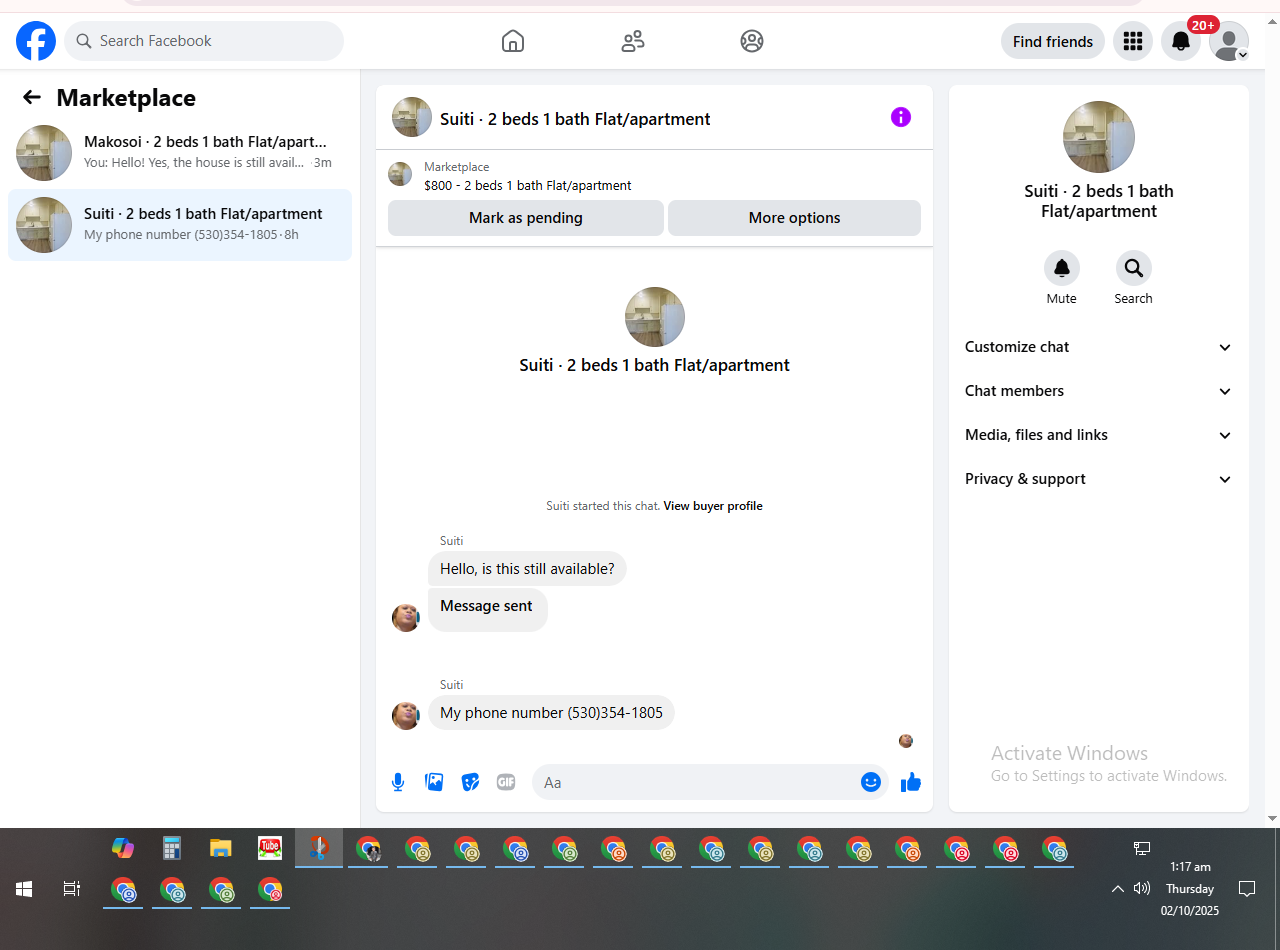
Task: Go back from Marketplace with the arrow
Action: (32, 97)
